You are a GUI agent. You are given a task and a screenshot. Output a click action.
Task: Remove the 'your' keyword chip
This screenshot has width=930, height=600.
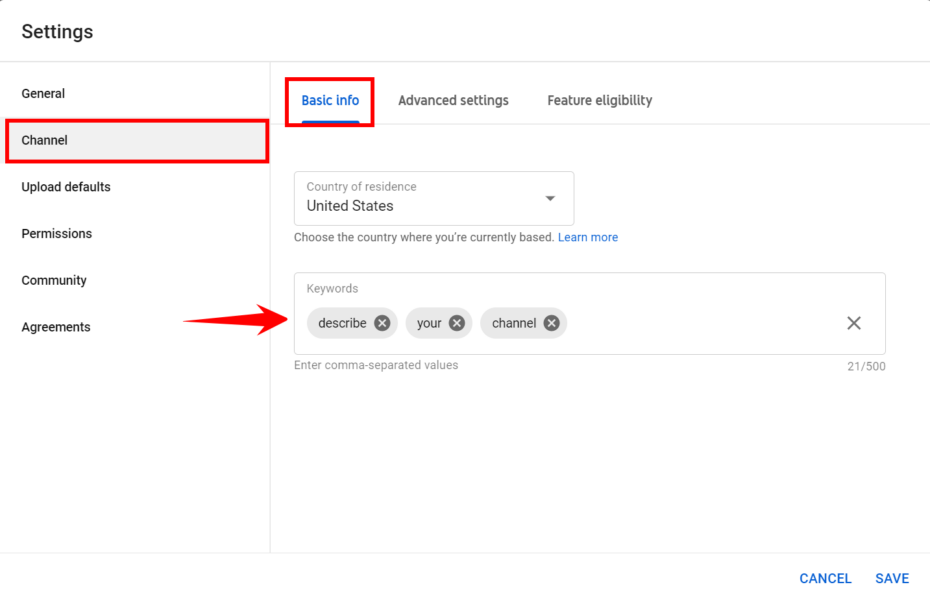pyautogui.click(x=456, y=323)
